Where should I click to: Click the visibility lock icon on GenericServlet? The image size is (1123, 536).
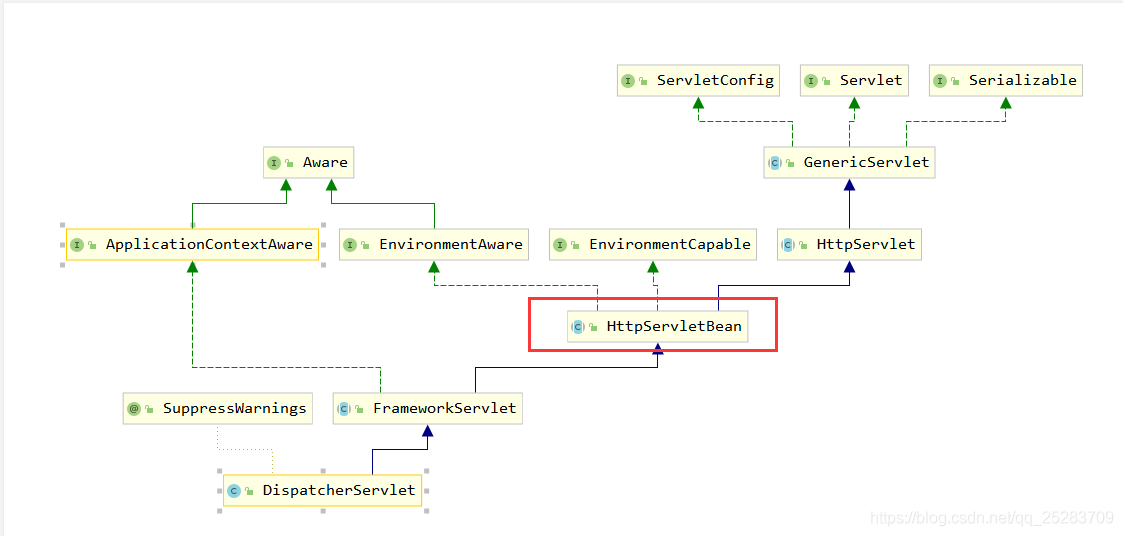[x=791, y=164]
